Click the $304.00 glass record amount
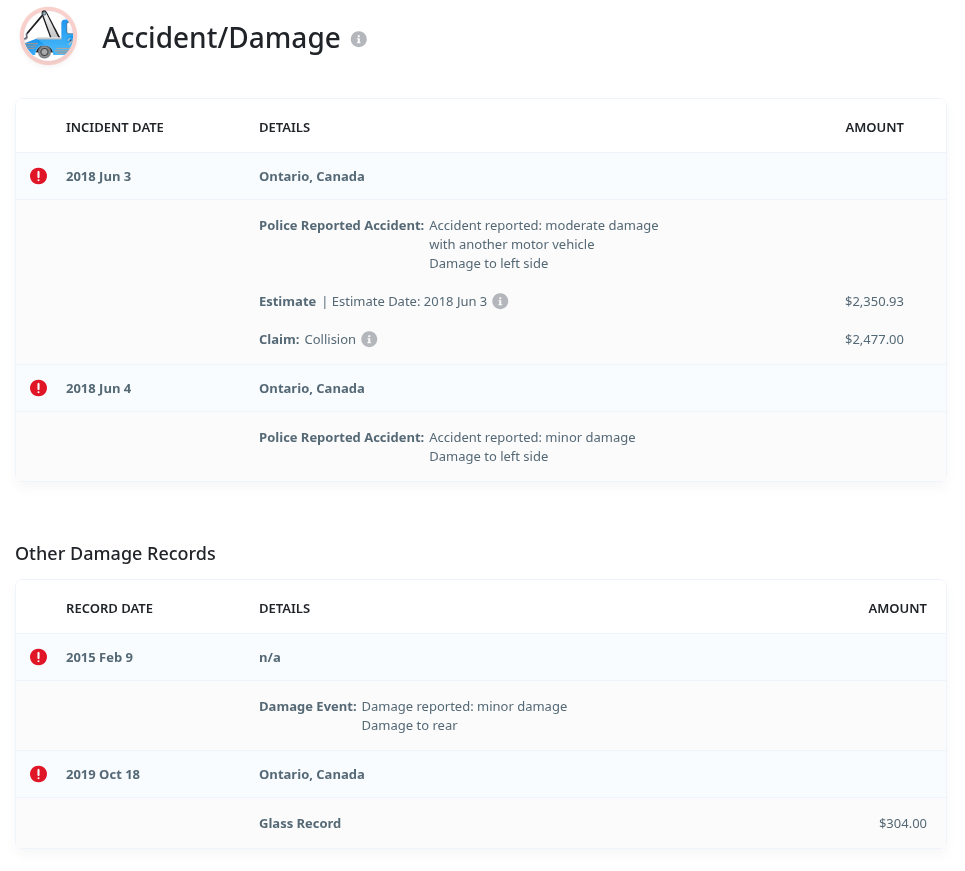Screen dimensions: 965x871 point(902,824)
